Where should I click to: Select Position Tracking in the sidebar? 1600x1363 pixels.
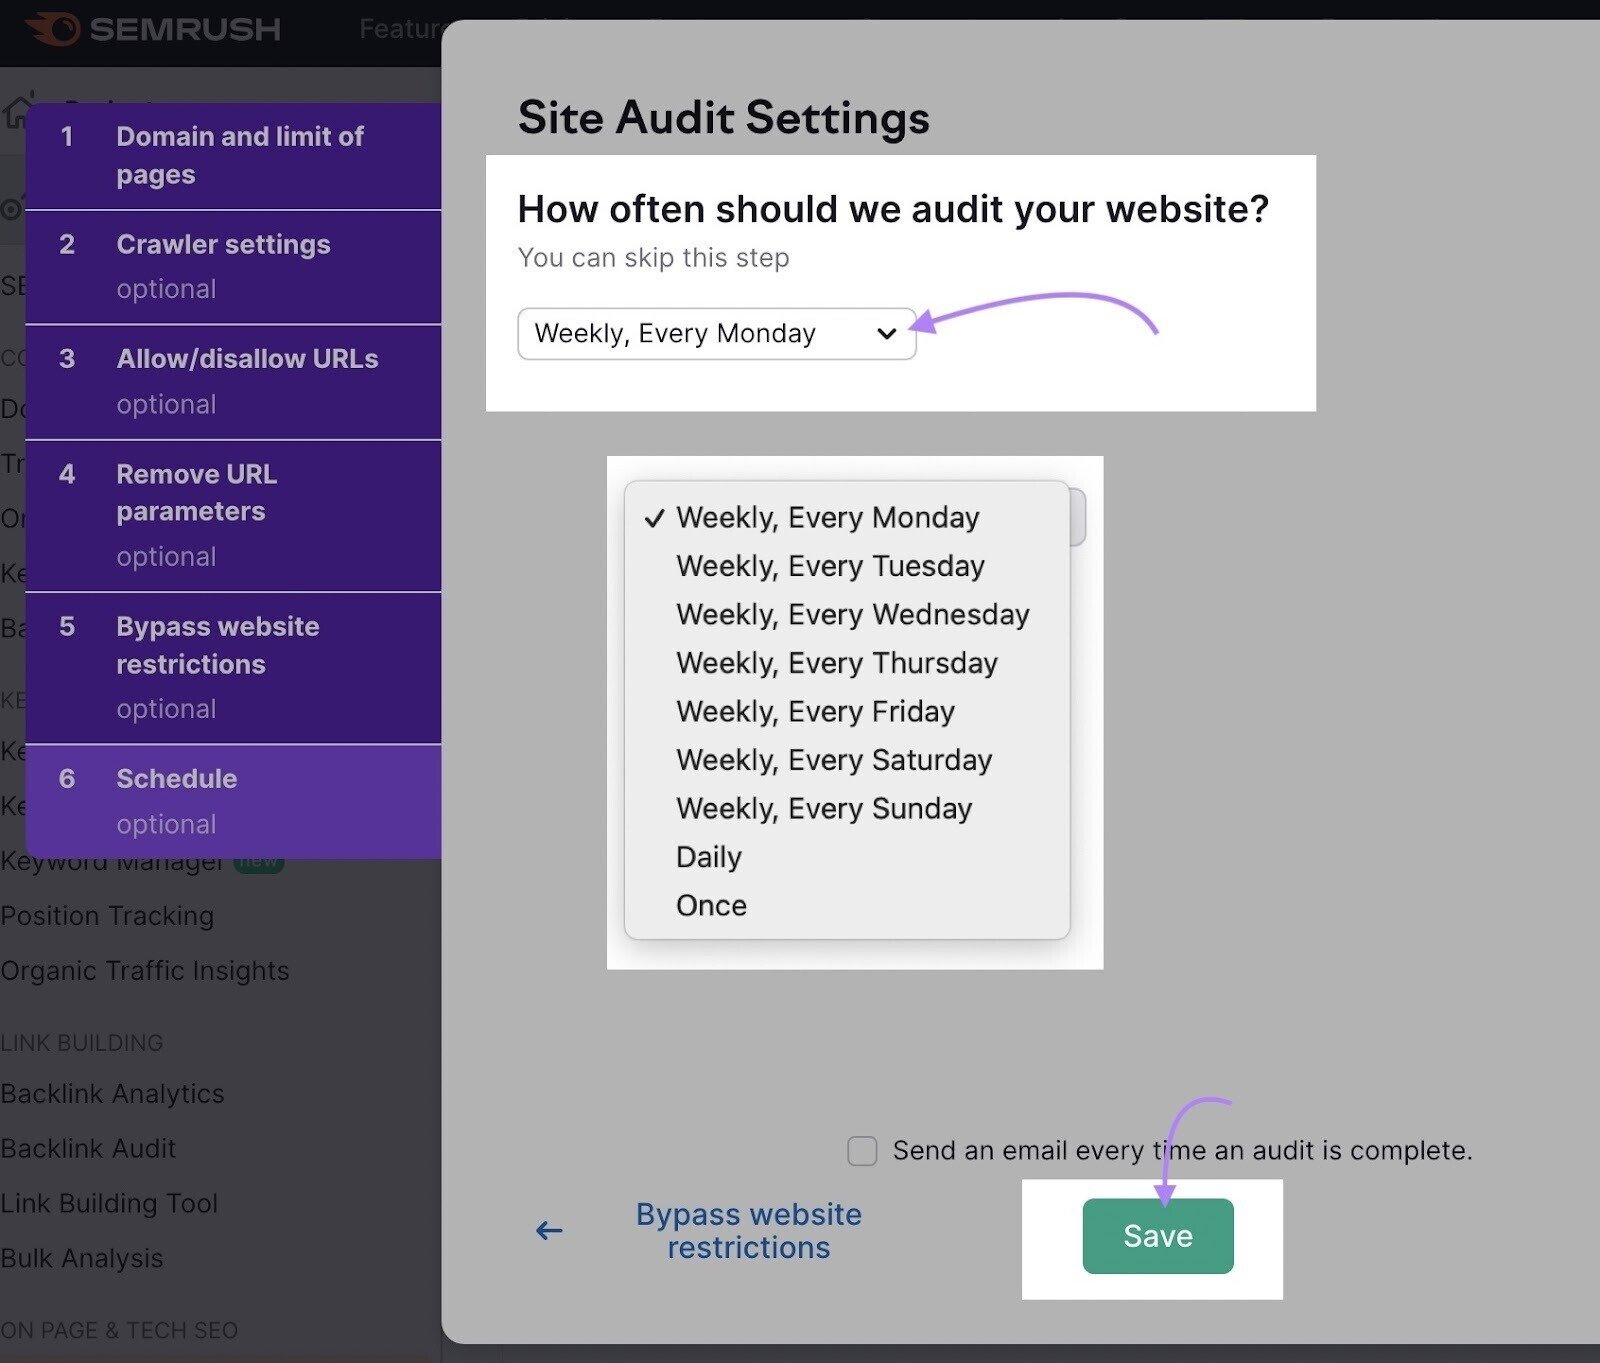click(106, 916)
